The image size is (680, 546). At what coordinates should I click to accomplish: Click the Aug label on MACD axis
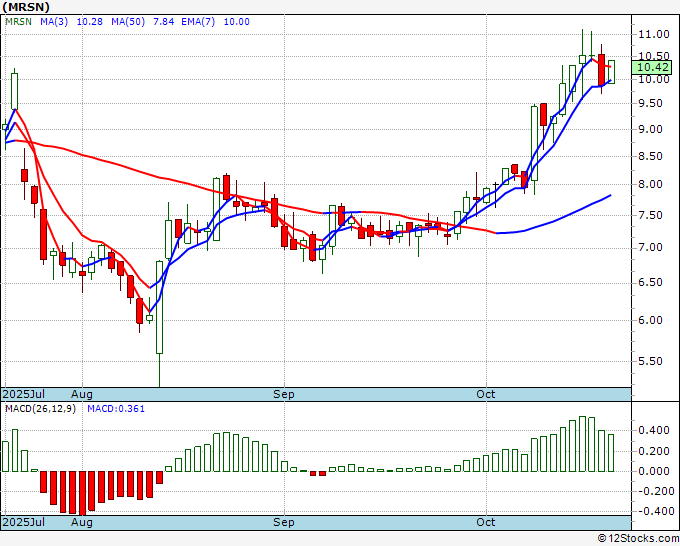click(x=82, y=522)
